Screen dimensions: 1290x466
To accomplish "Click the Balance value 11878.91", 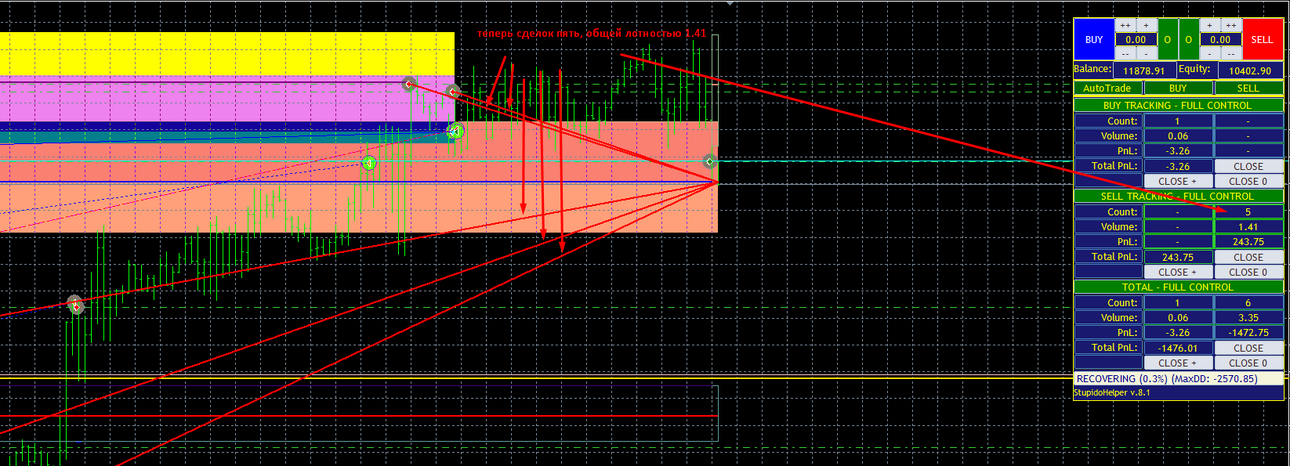I will click(1145, 70).
